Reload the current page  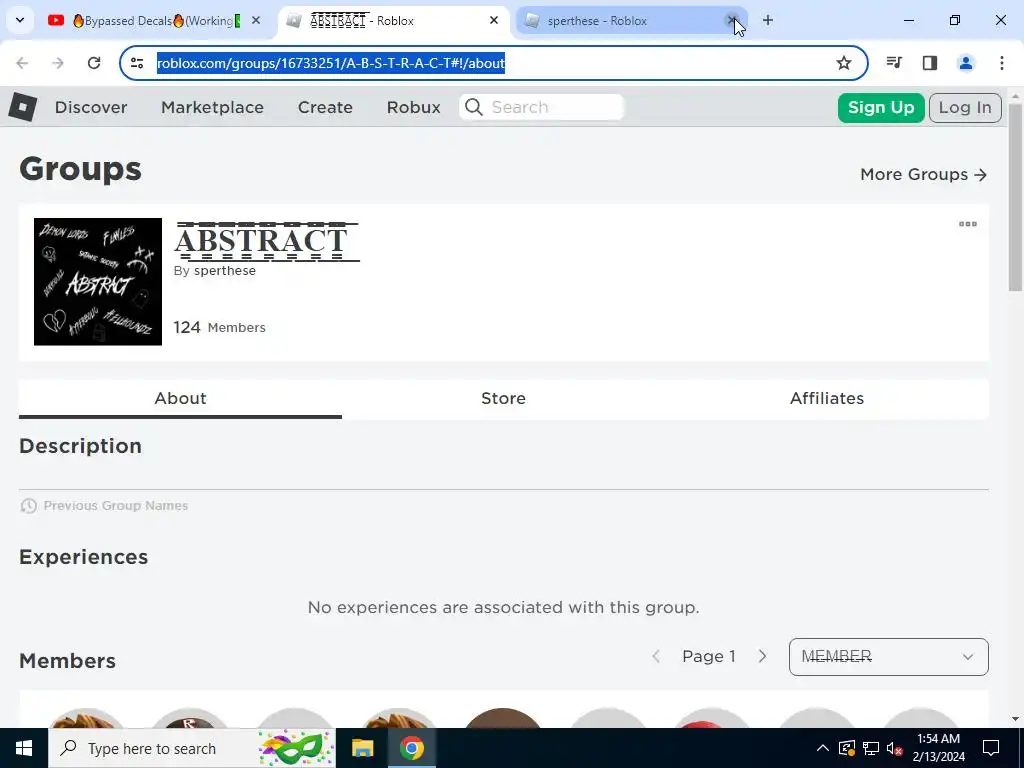94,63
